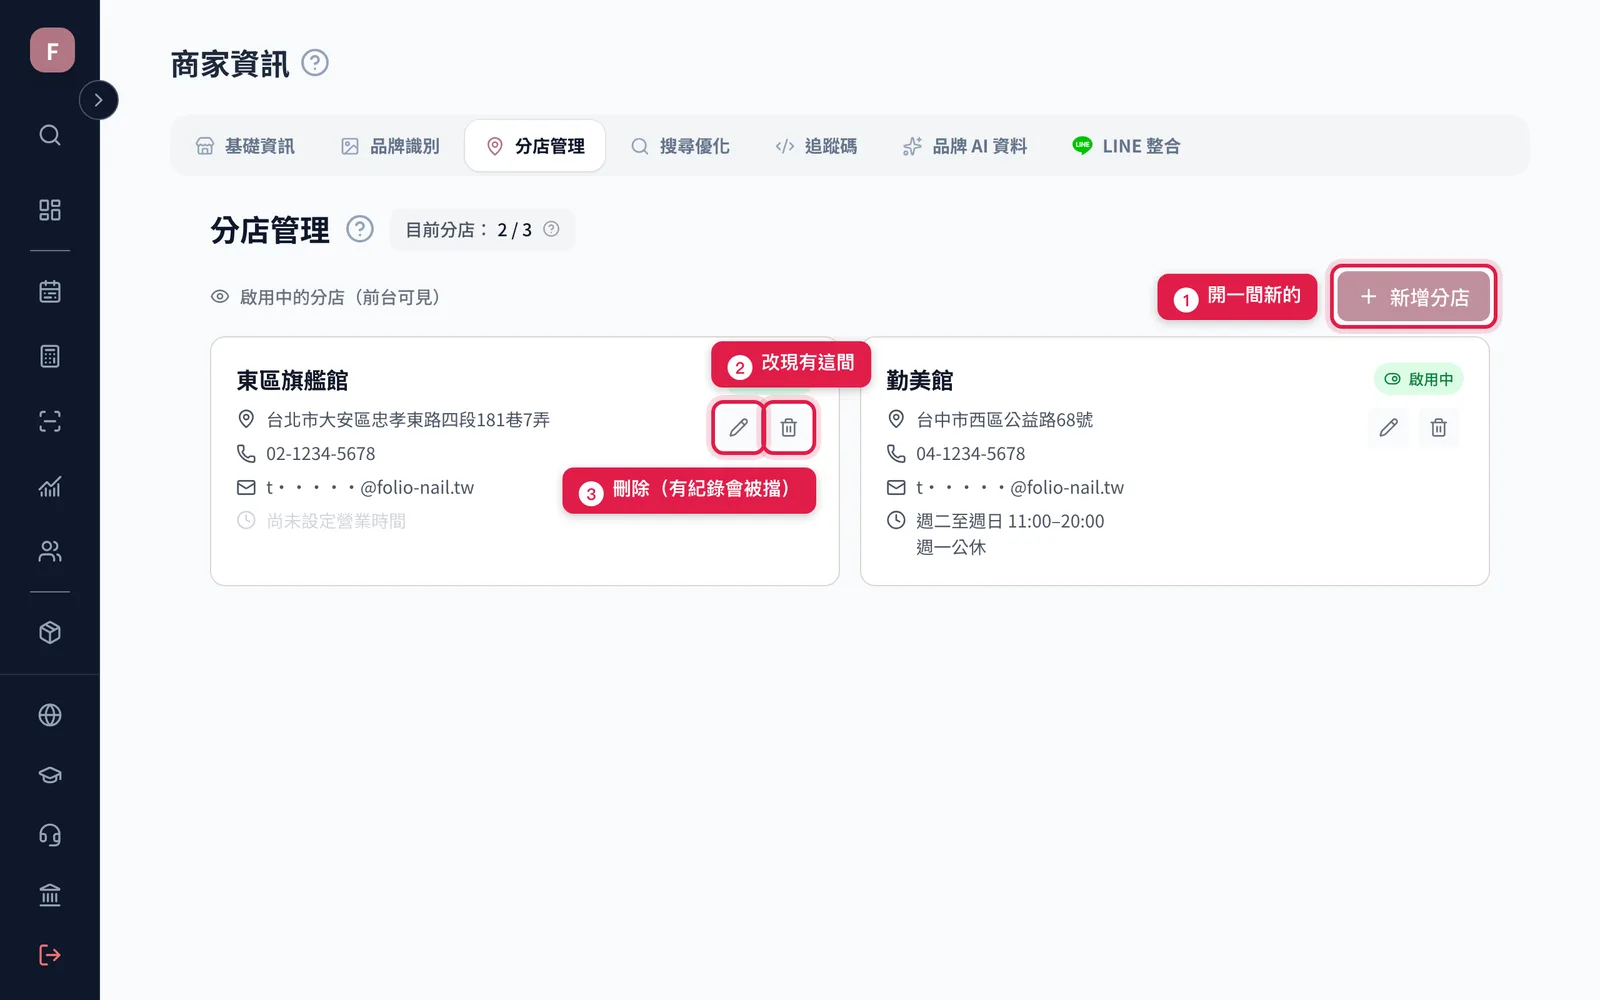Open search from the sidebar magnifier icon
The width and height of the screenshot is (1600, 1000).
(x=50, y=135)
